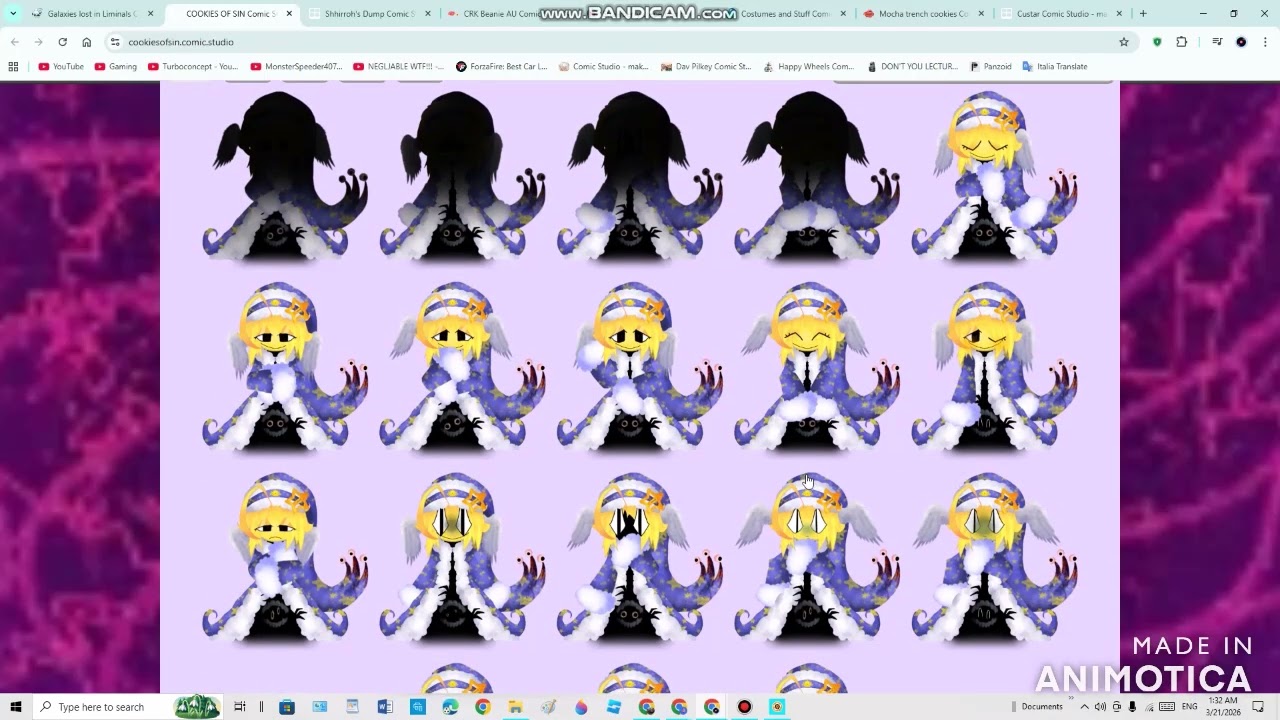The height and width of the screenshot is (720, 1280).
Task: Launch Microsoft Word from the taskbar
Action: (385, 707)
